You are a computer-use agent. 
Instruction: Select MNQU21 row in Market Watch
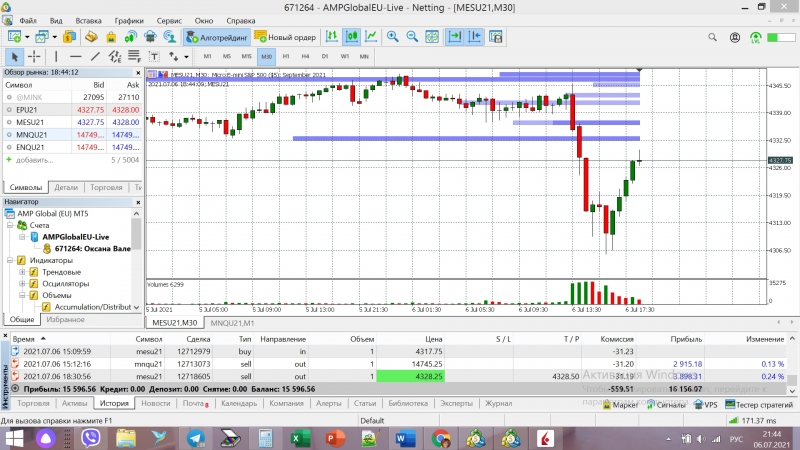(x=72, y=135)
